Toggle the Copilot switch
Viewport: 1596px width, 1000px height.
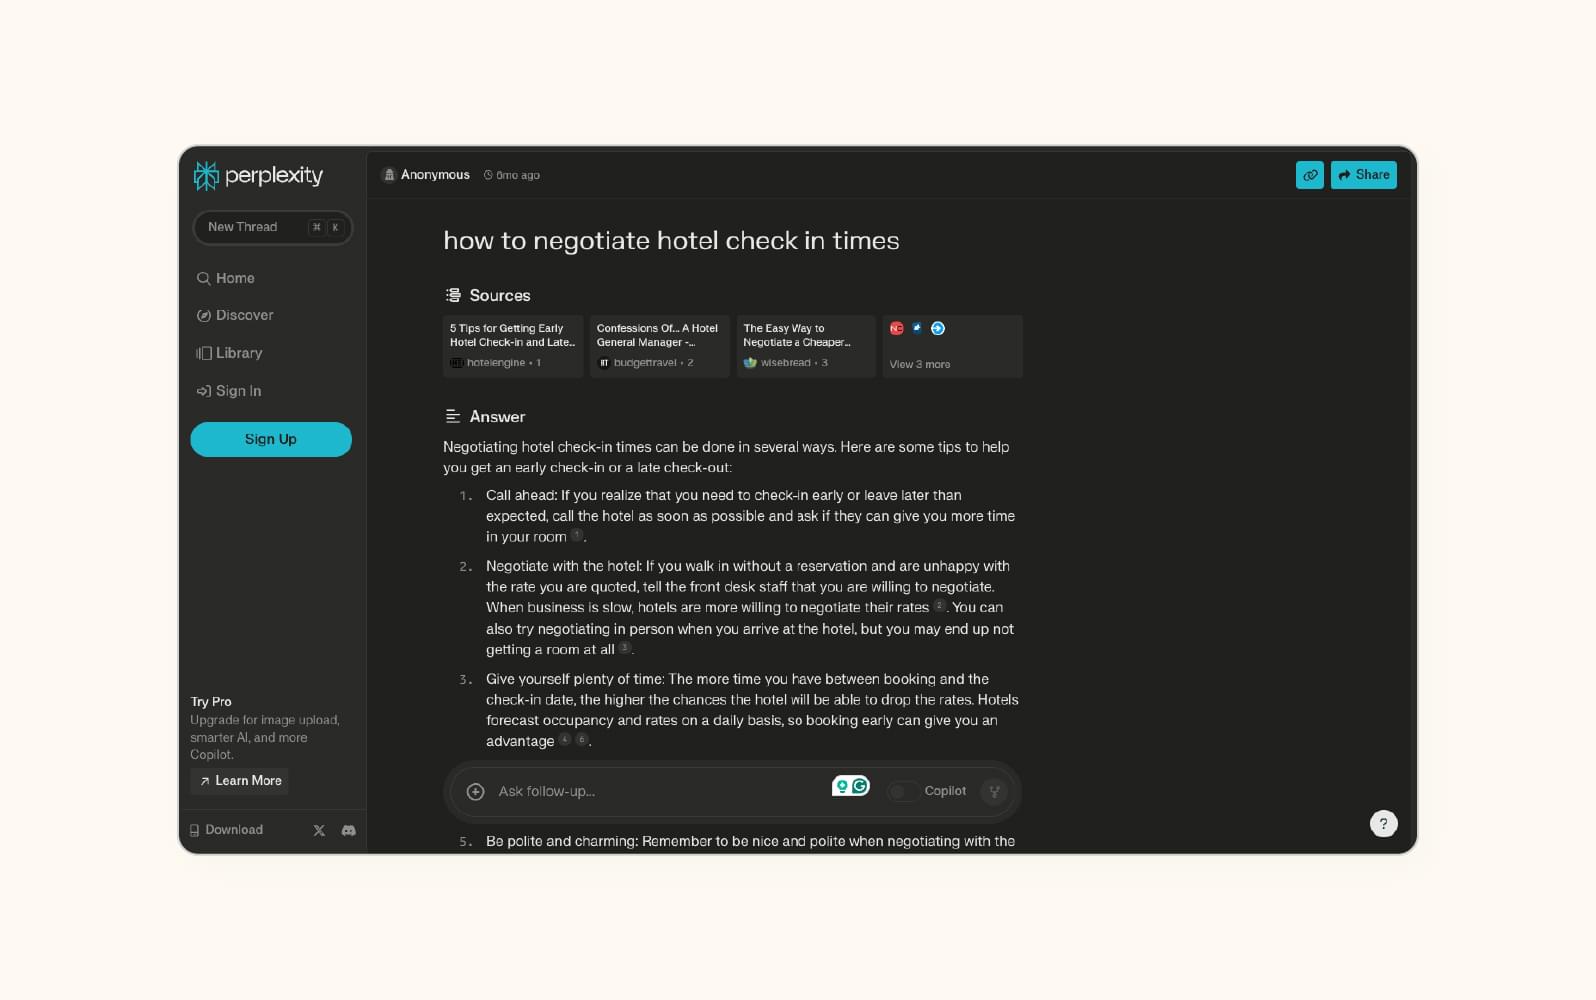(x=902, y=791)
